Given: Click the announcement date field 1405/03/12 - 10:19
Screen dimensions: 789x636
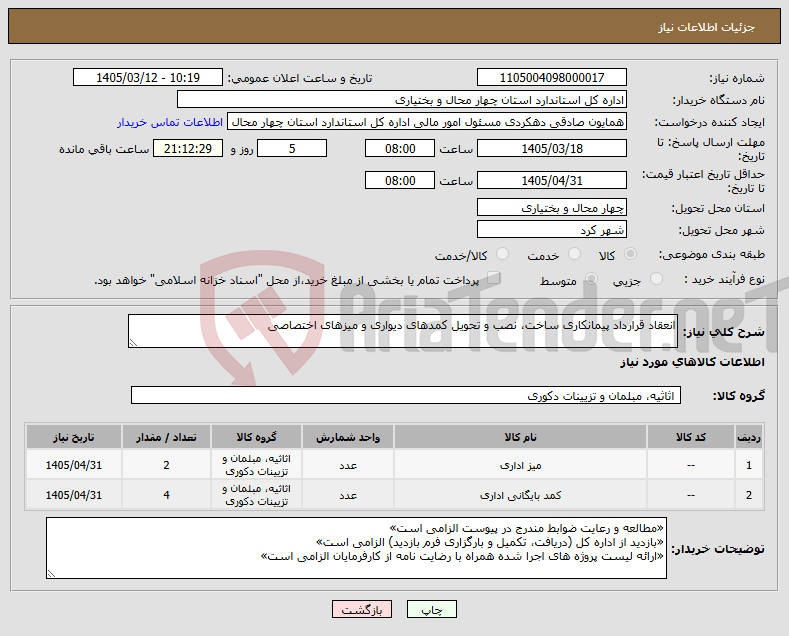Looking at the screenshot, I should [x=148, y=77].
